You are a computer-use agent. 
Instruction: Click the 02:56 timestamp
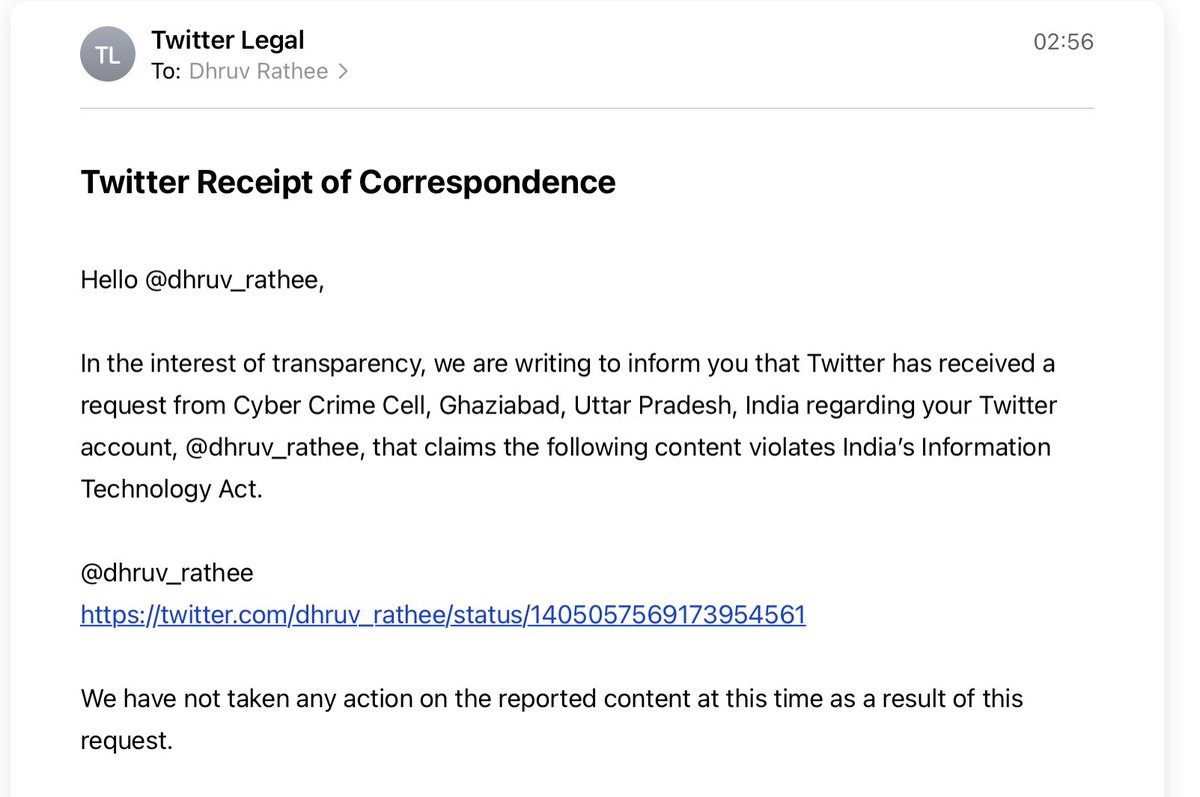(1063, 42)
